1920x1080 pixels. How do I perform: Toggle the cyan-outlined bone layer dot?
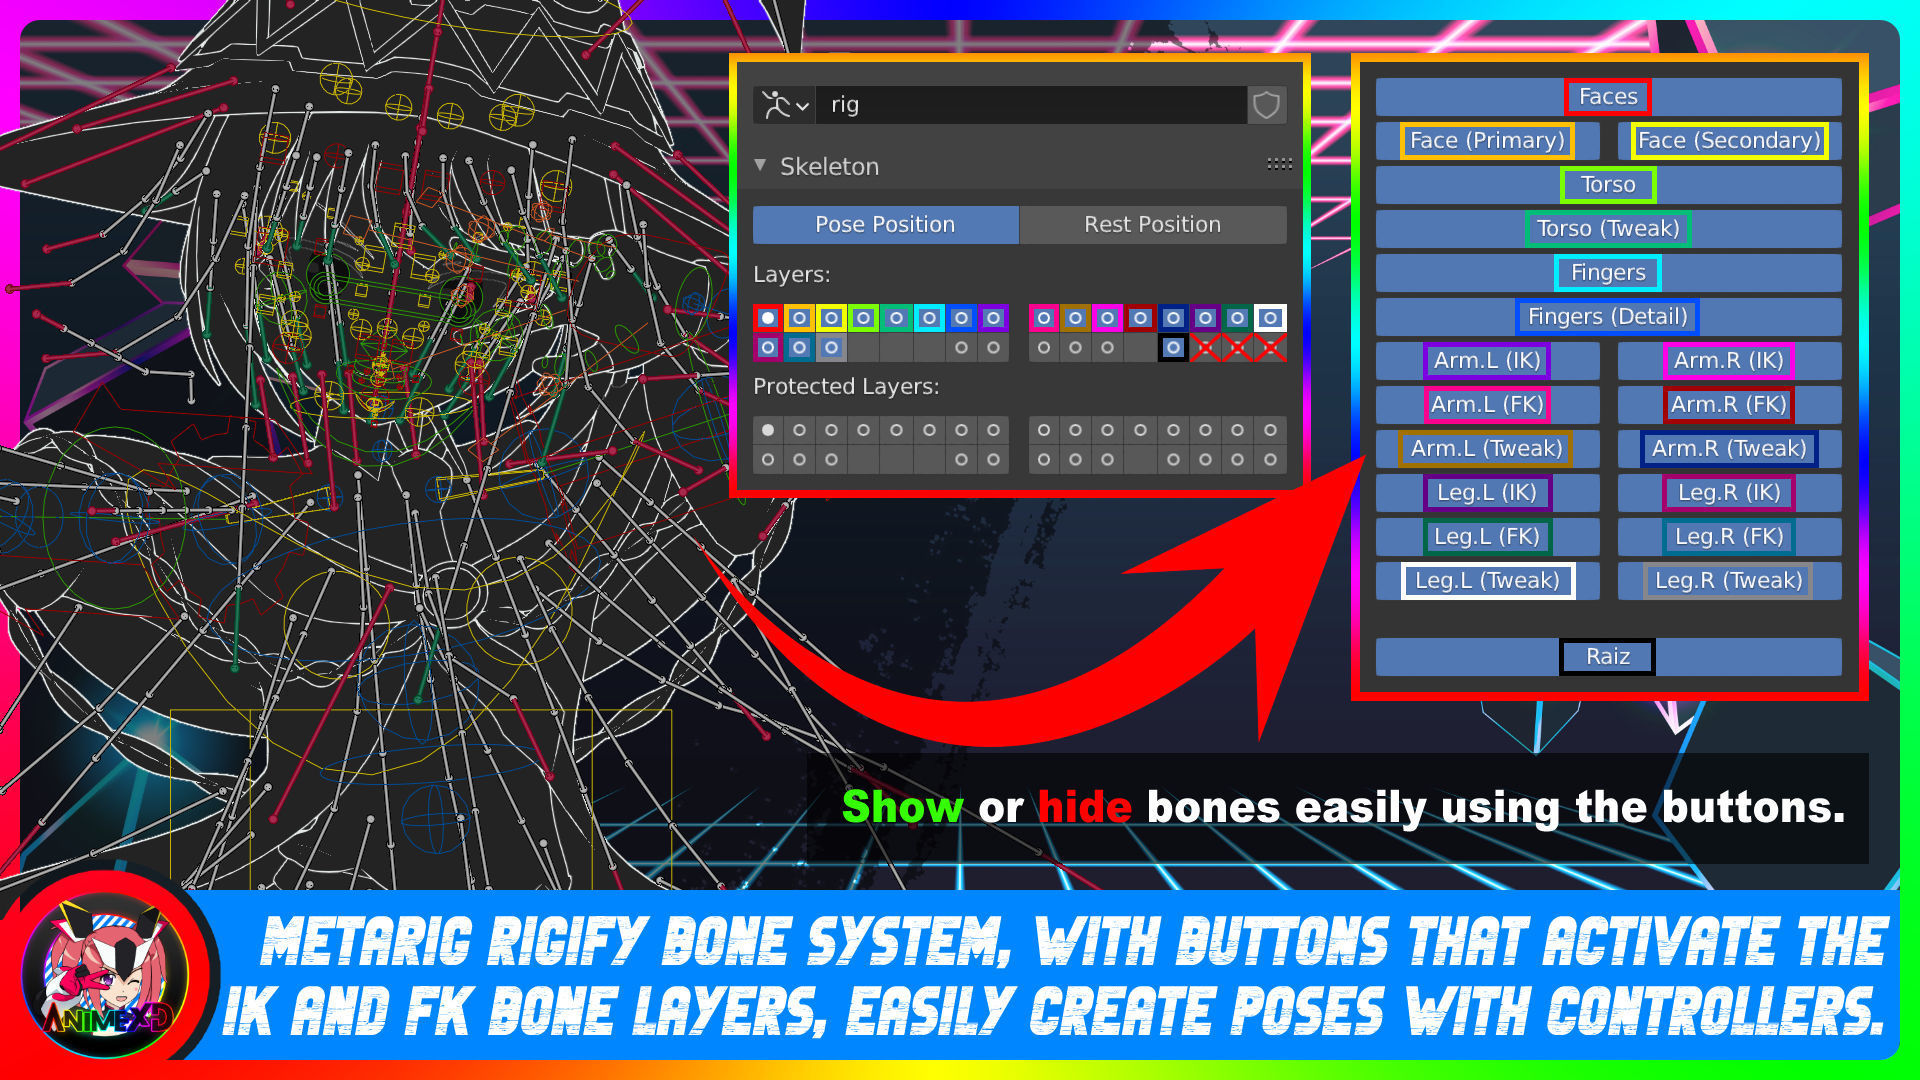click(929, 318)
